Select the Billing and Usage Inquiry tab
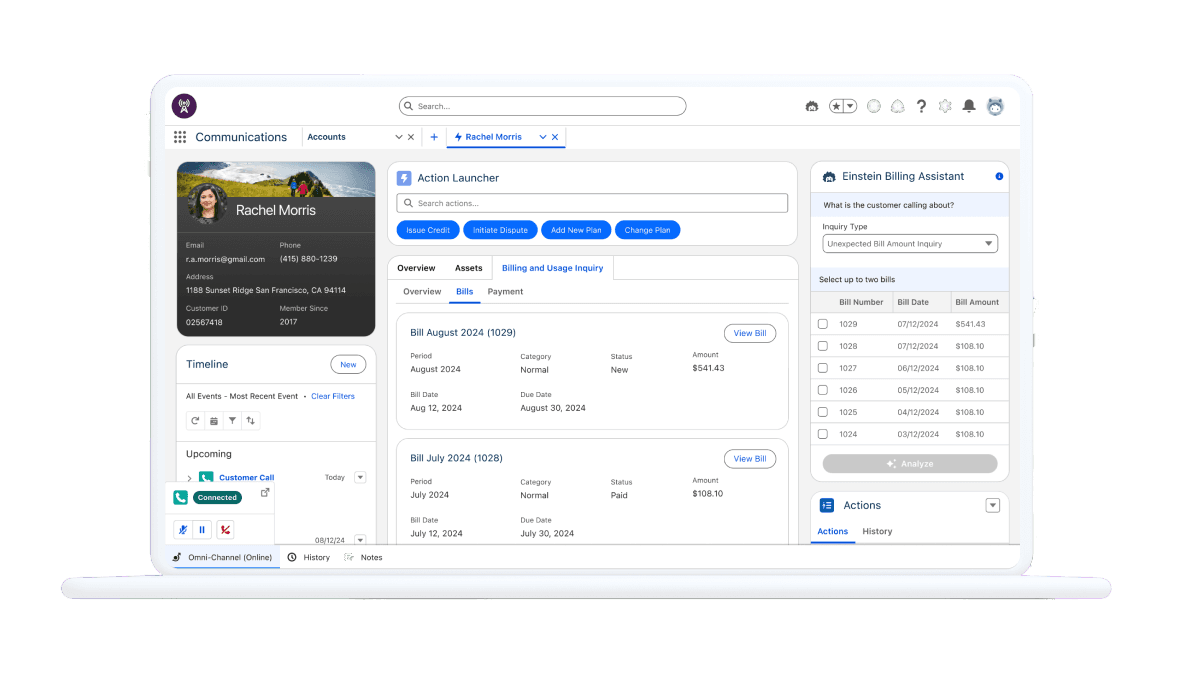The width and height of the screenshot is (1200, 675). (x=553, y=268)
